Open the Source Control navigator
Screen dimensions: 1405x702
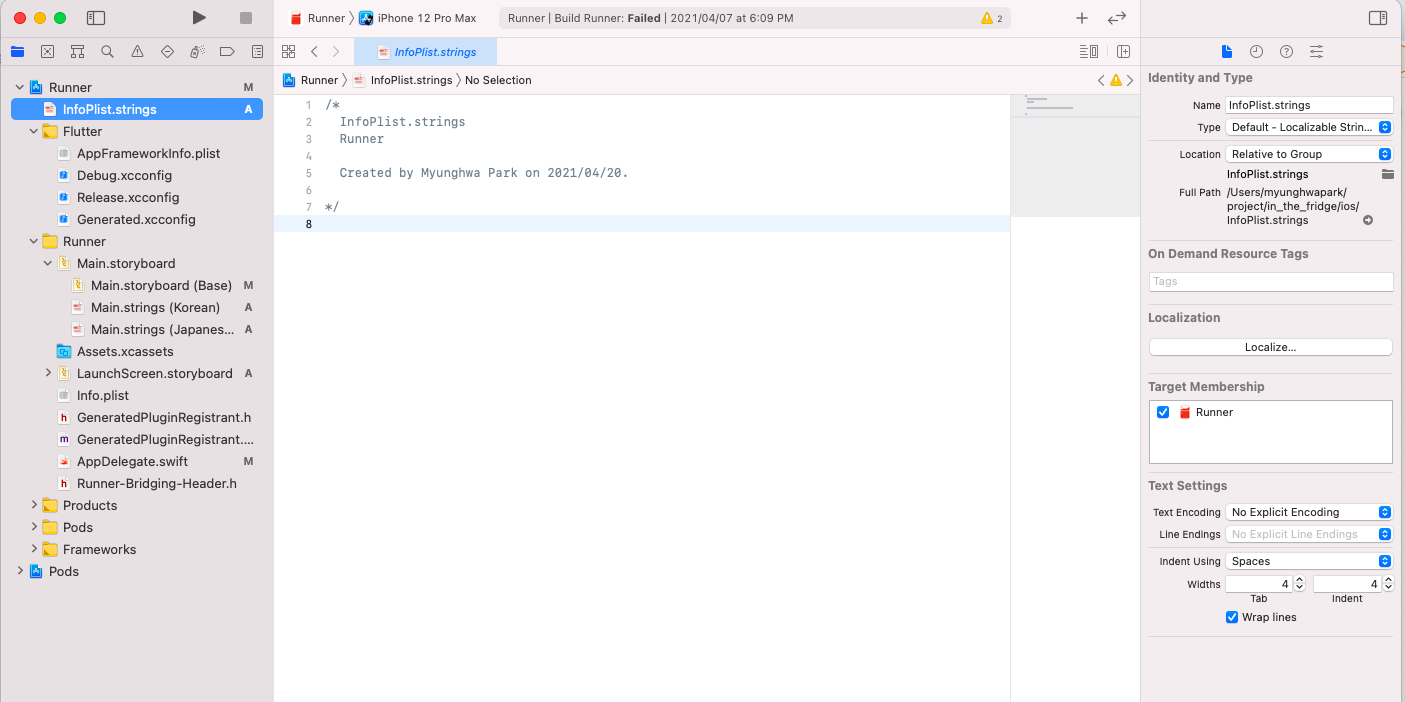click(x=47, y=51)
